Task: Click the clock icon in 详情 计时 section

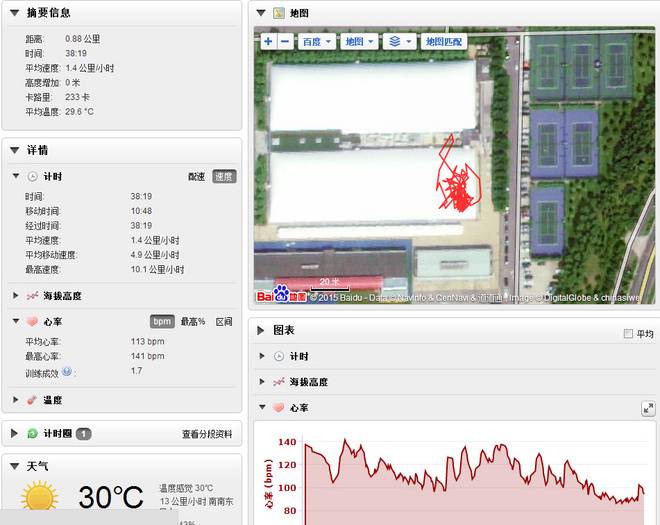Action: tap(32, 176)
